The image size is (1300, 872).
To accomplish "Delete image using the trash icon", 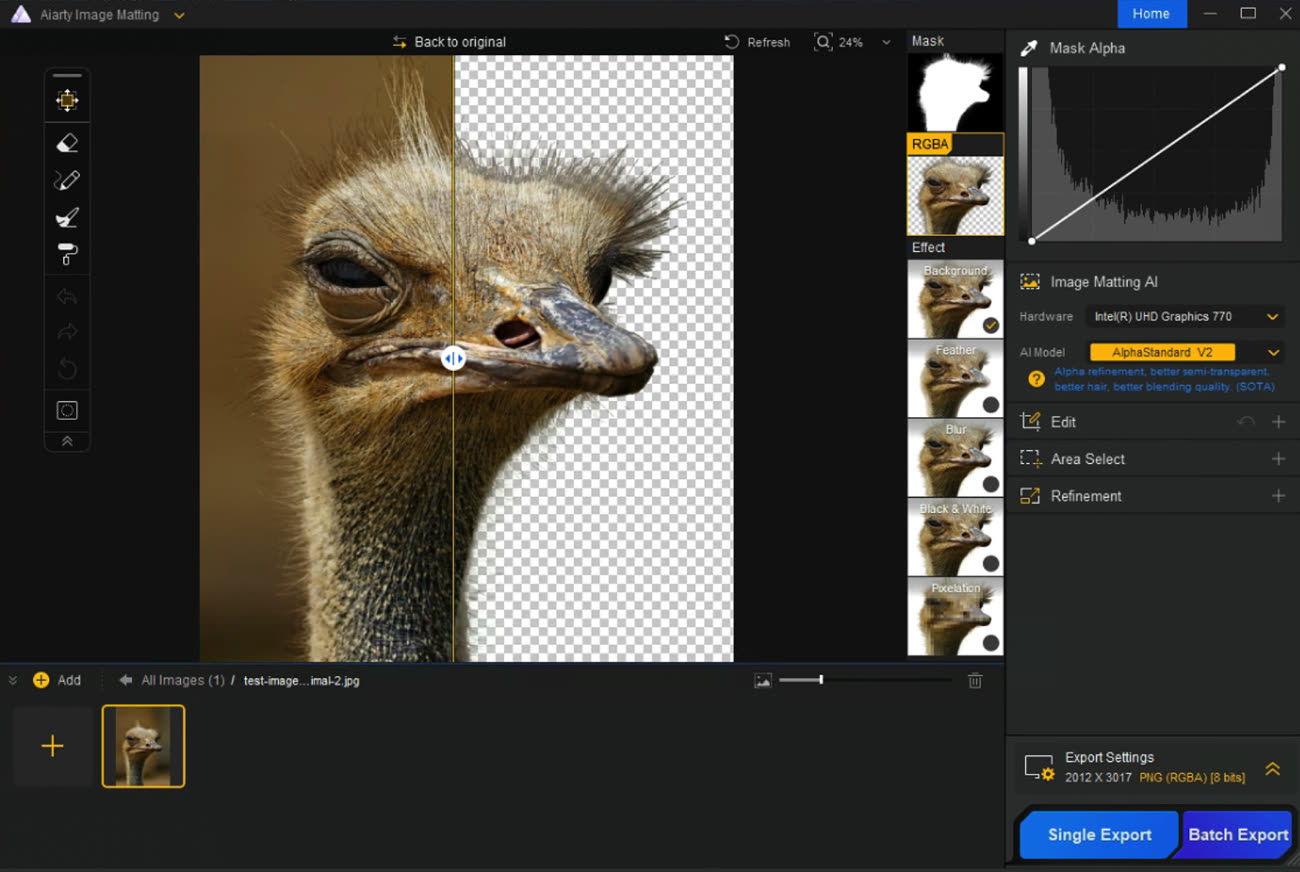I will pyautogui.click(x=975, y=680).
